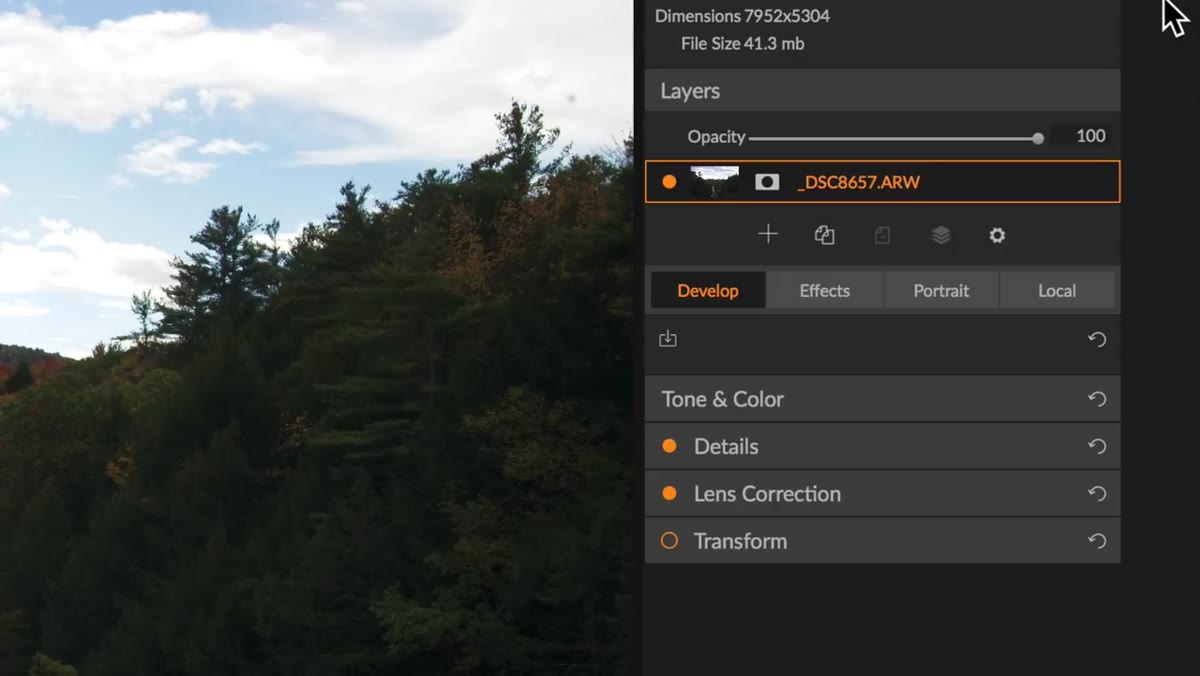Viewport: 1200px width, 676px height.
Task: Click the Layers opacity slider handle
Action: click(1038, 138)
